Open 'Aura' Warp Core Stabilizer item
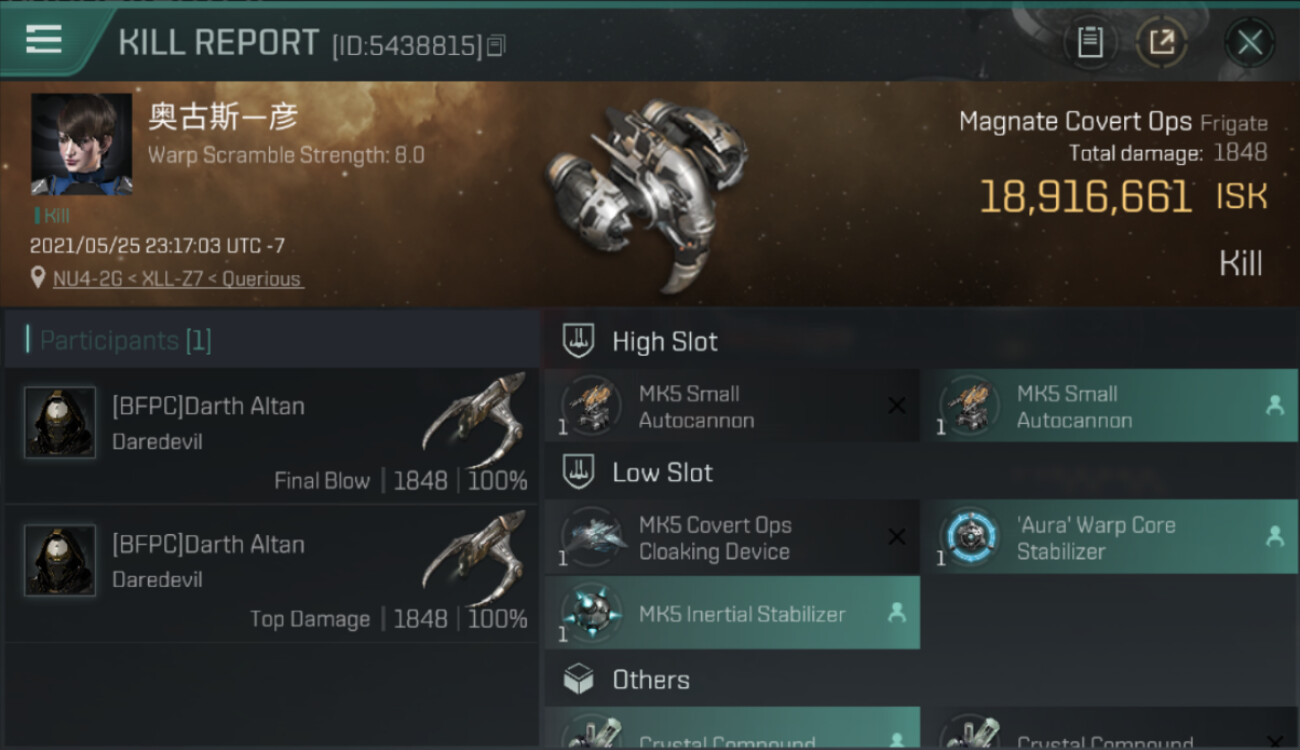 [x=1108, y=538]
